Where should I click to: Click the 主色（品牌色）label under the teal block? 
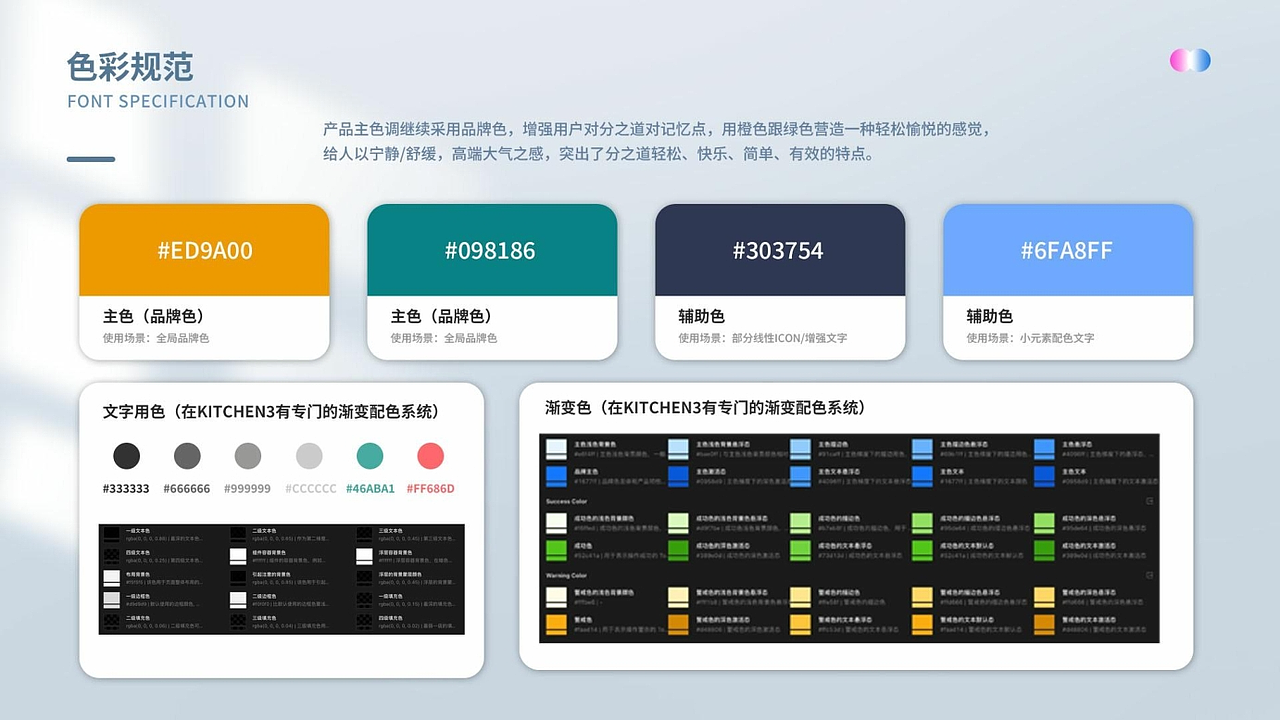tap(443, 316)
